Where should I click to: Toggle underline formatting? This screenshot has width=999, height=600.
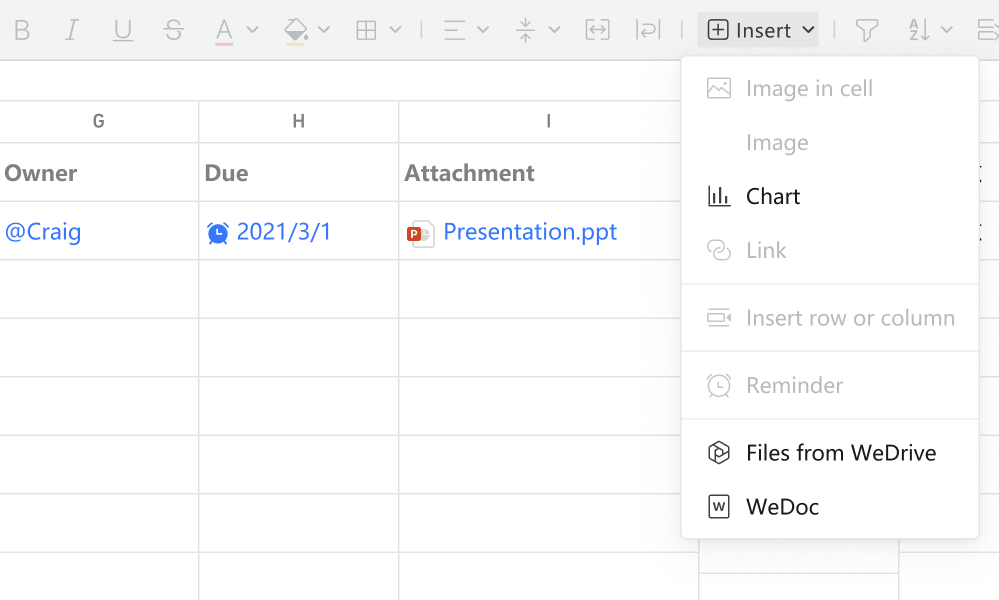122,30
